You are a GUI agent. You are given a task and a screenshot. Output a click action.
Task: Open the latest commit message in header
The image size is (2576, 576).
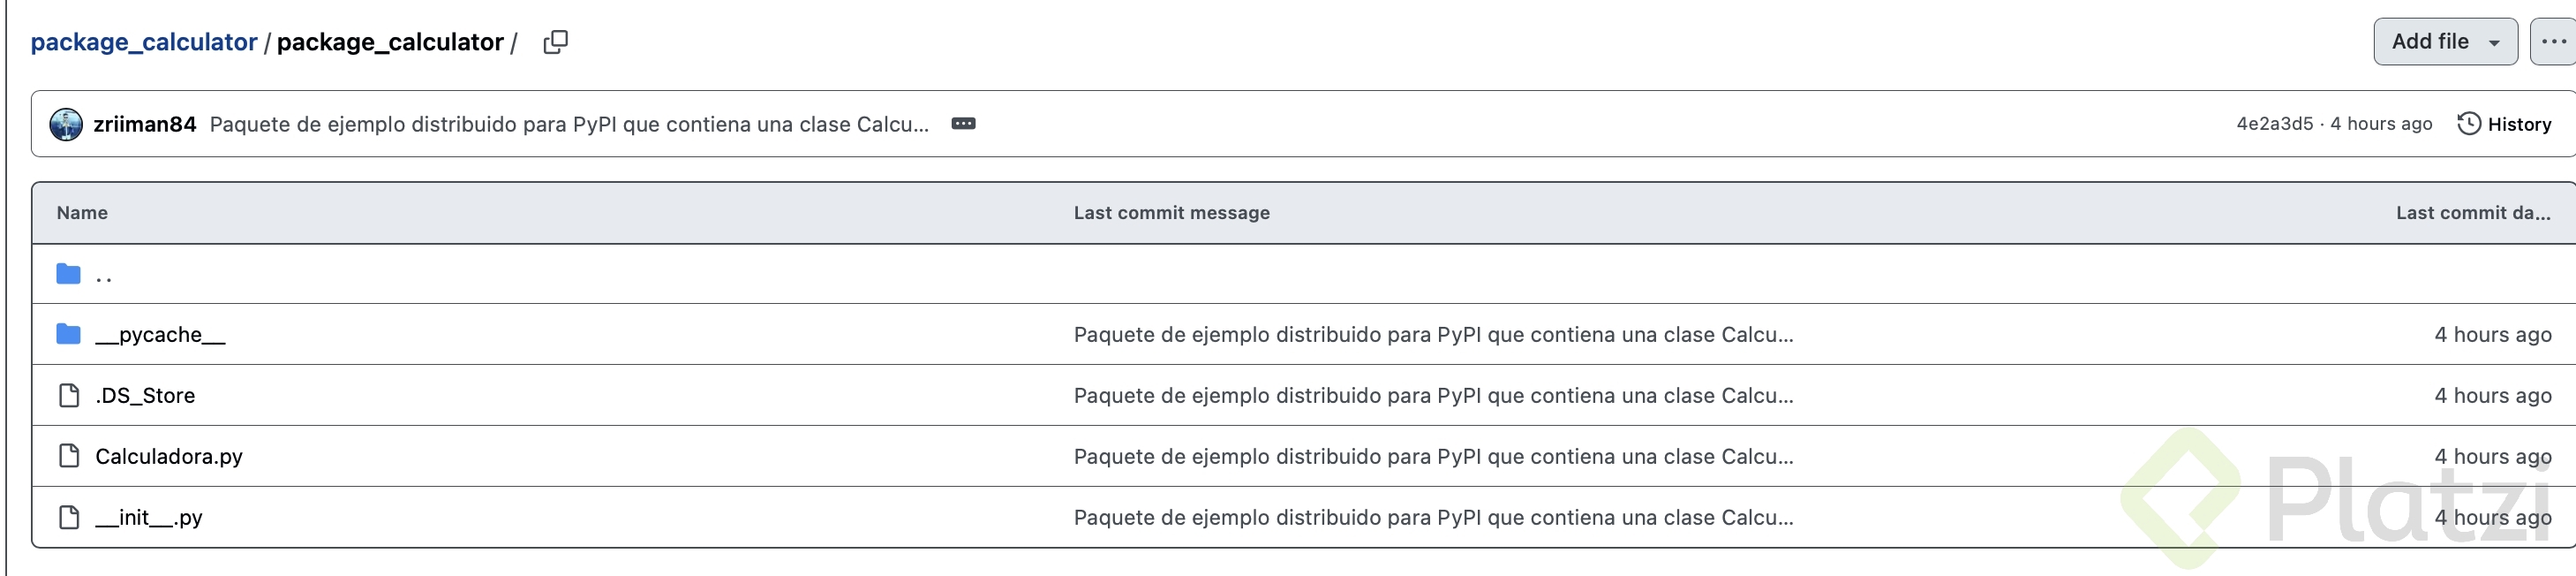[x=568, y=124]
